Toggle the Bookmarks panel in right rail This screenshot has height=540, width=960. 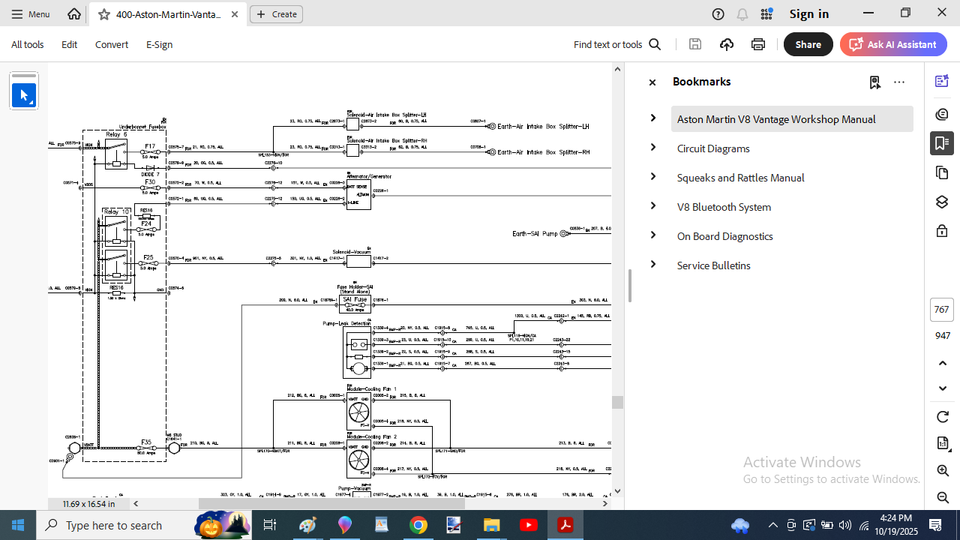click(x=941, y=143)
